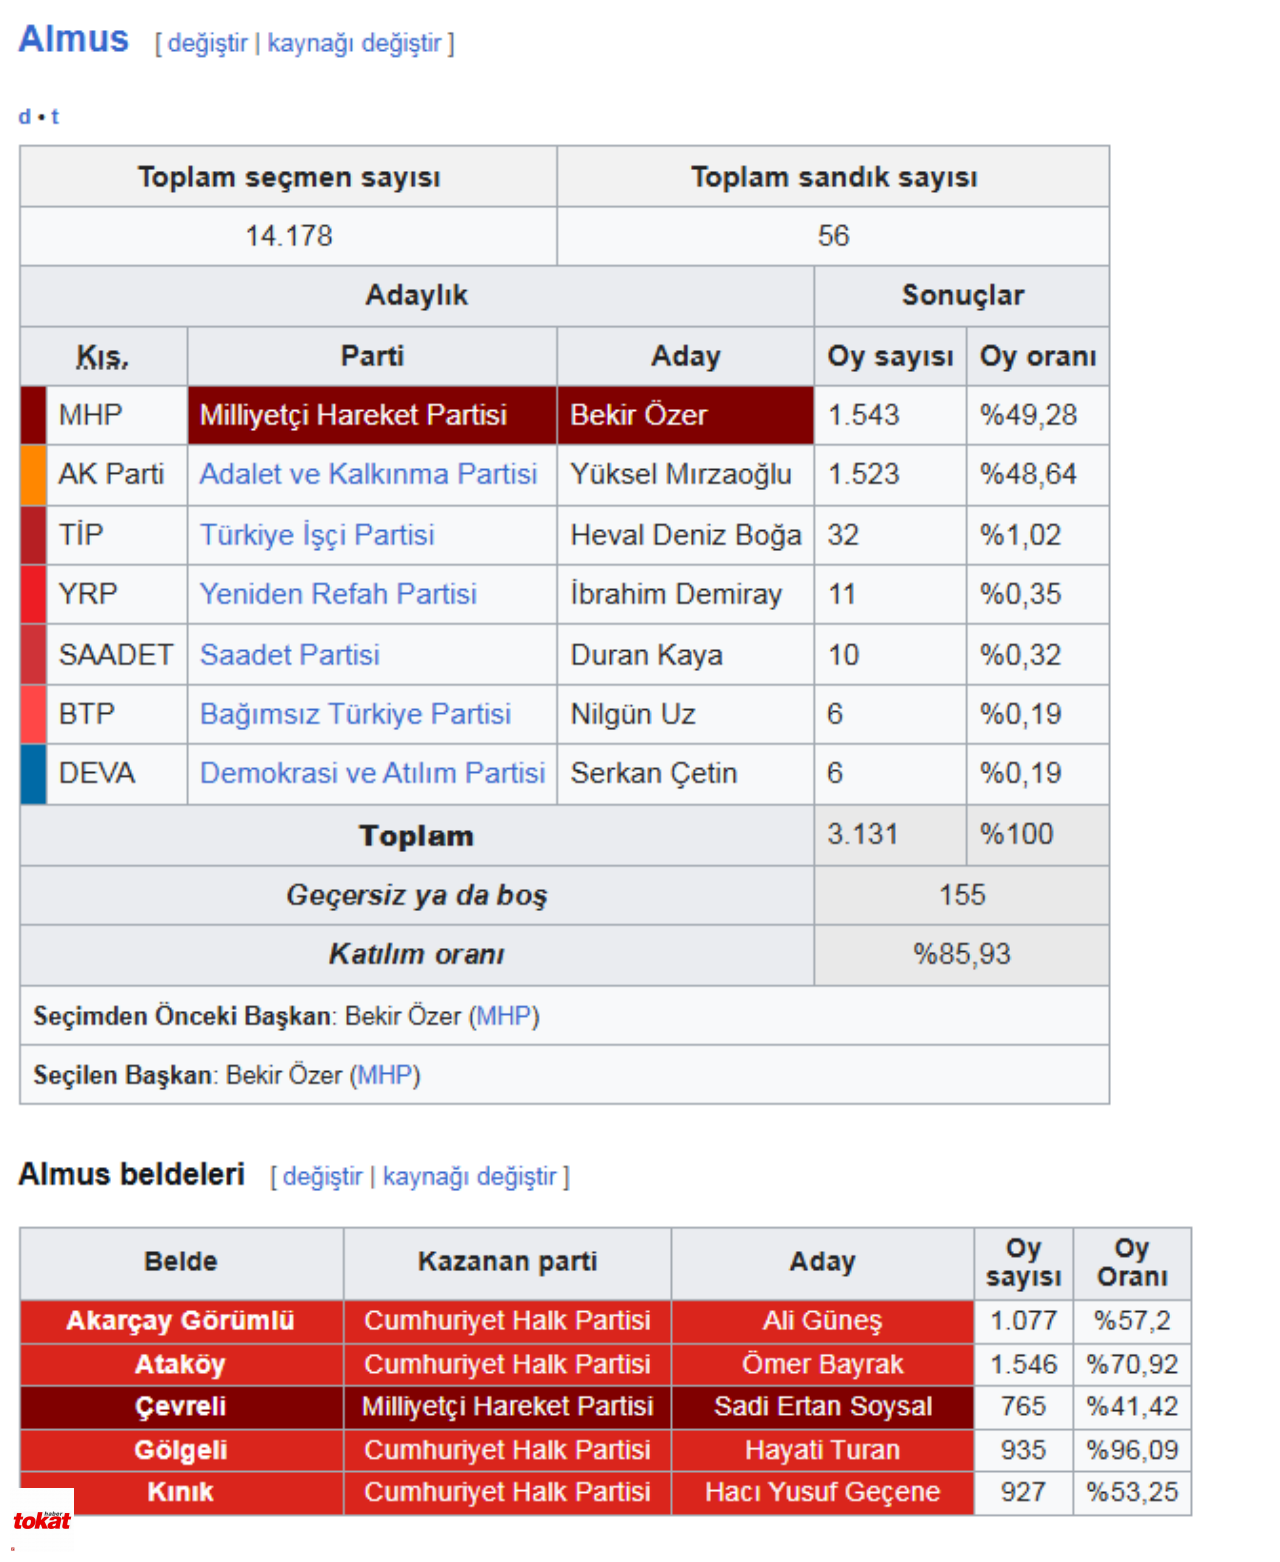Screen dimensions: 1280x1562
Task: Click the "d" template discussion link
Action: coord(24,116)
